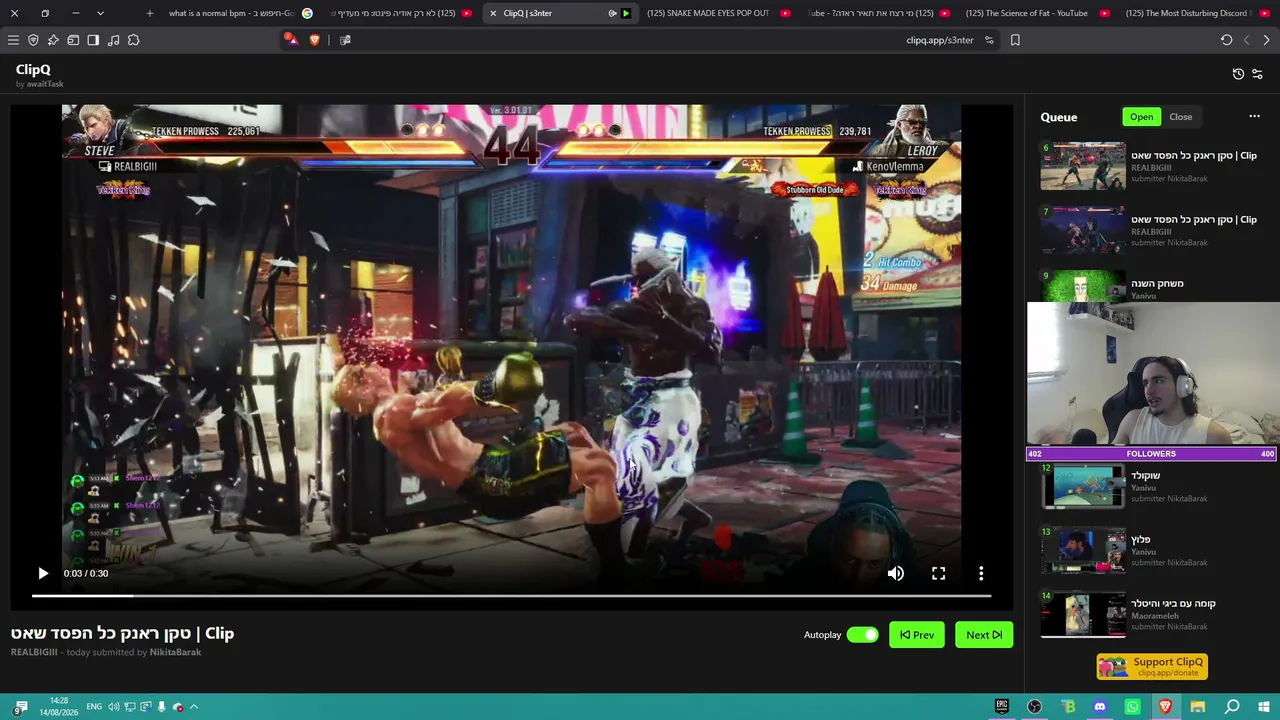Open the music note icon in the toolbar
This screenshot has height=720, width=1280.
point(113,40)
